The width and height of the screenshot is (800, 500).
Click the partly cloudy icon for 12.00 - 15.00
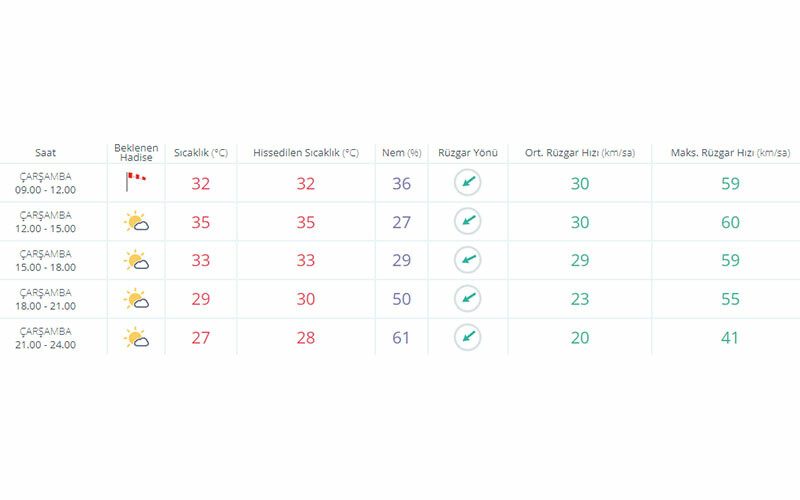tap(137, 222)
